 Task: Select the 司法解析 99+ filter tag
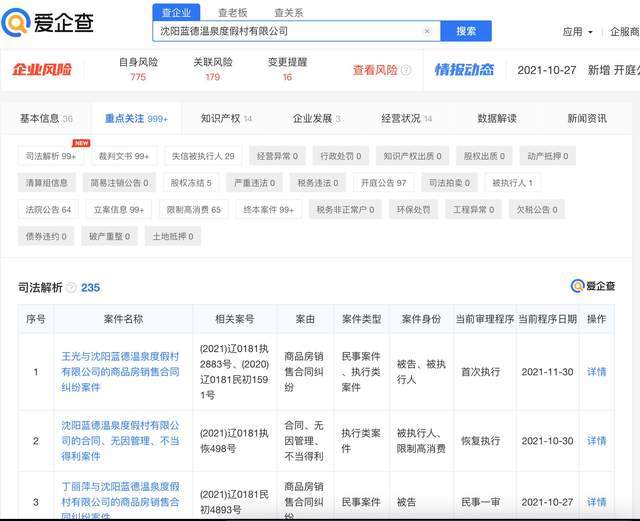(x=51, y=156)
